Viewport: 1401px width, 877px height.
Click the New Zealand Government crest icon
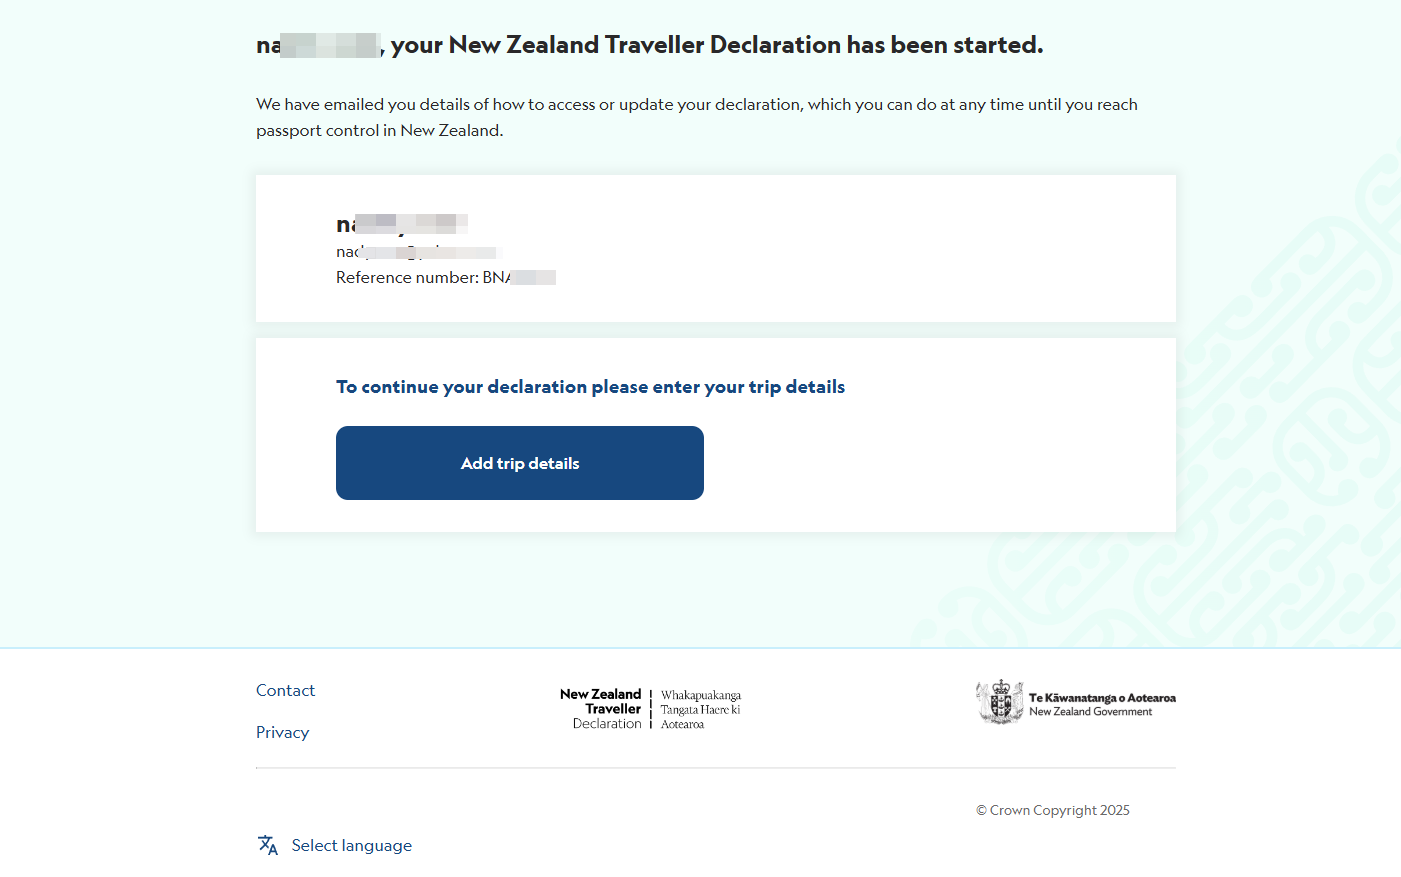pos(999,702)
